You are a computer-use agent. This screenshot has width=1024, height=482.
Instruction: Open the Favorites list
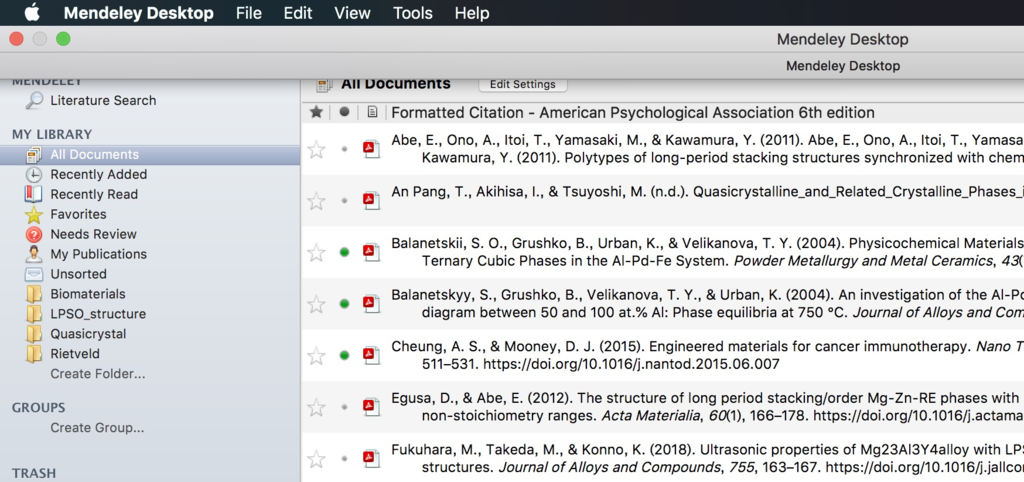pyautogui.click(x=78, y=214)
